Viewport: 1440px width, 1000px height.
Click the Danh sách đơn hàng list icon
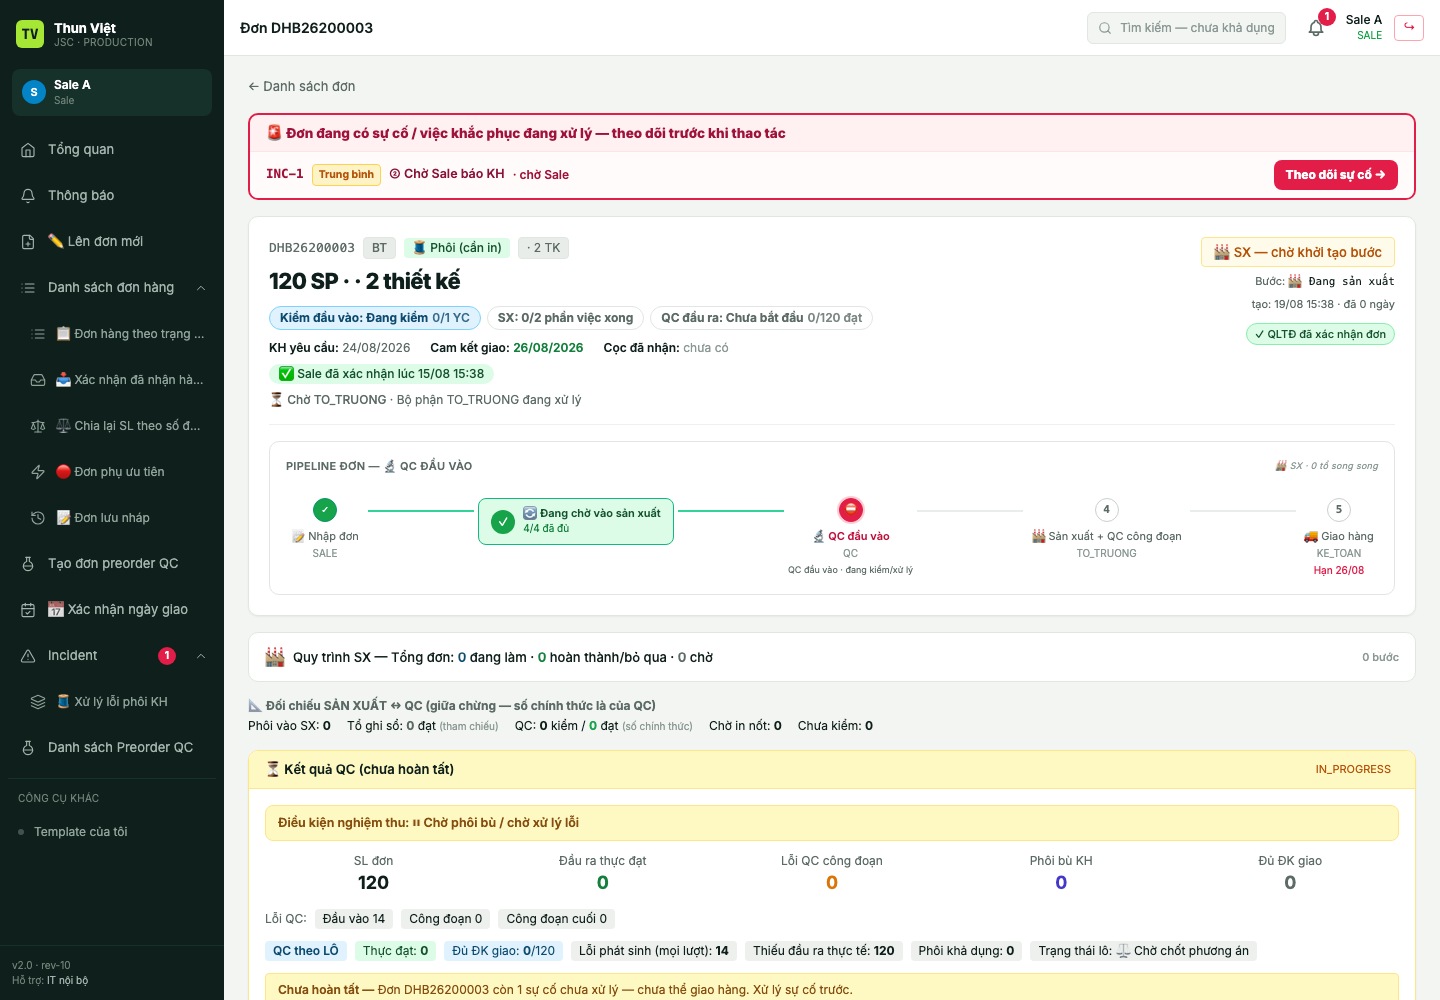(28, 288)
